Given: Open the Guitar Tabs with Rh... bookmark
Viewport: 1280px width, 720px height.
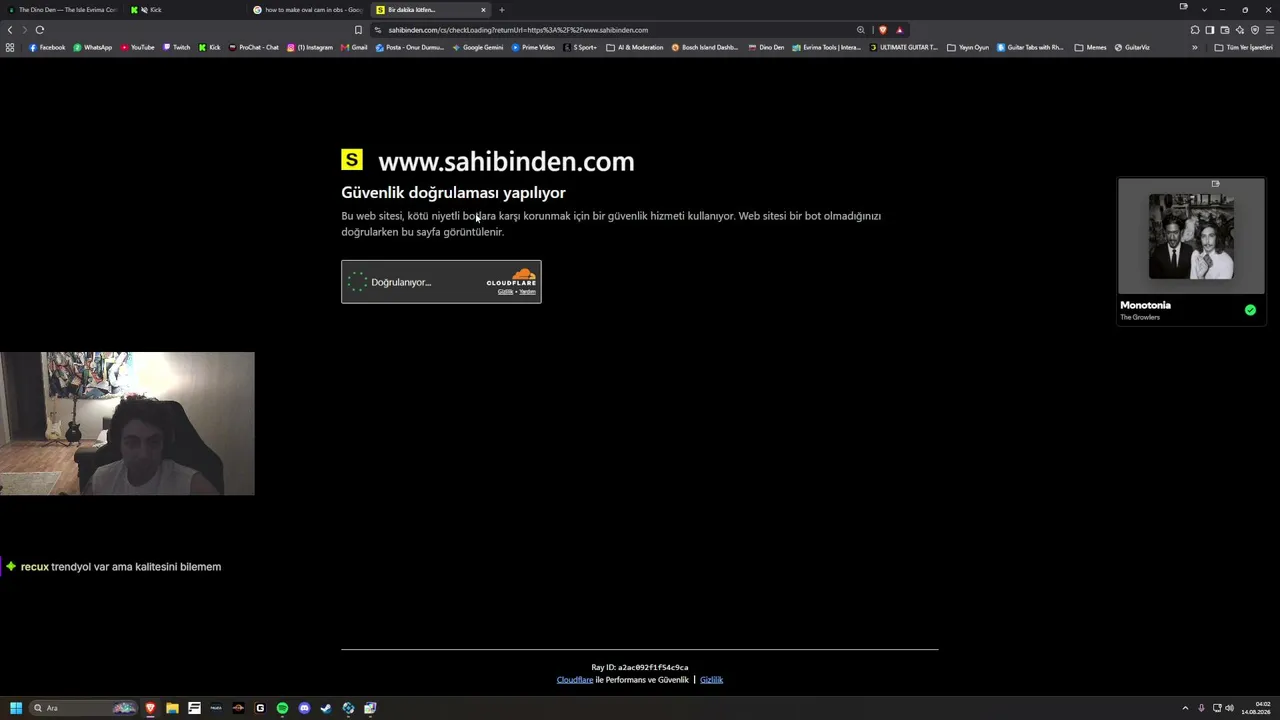Looking at the screenshot, I should (x=1030, y=47).
